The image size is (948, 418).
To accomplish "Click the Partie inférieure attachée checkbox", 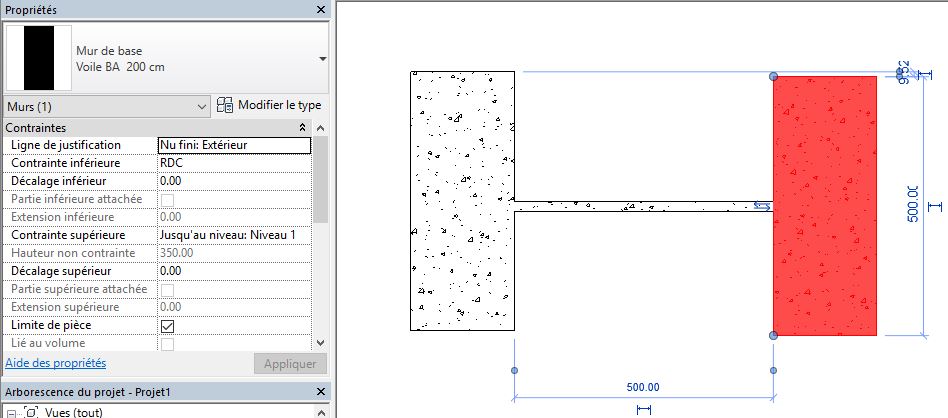I will [168, 199].
